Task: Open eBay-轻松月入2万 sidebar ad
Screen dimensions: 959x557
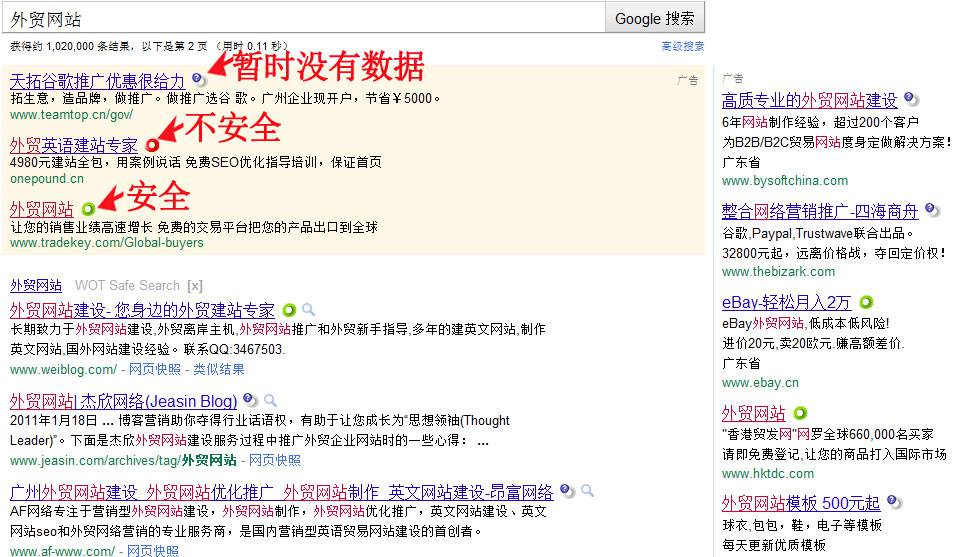Action: (787, 303)
